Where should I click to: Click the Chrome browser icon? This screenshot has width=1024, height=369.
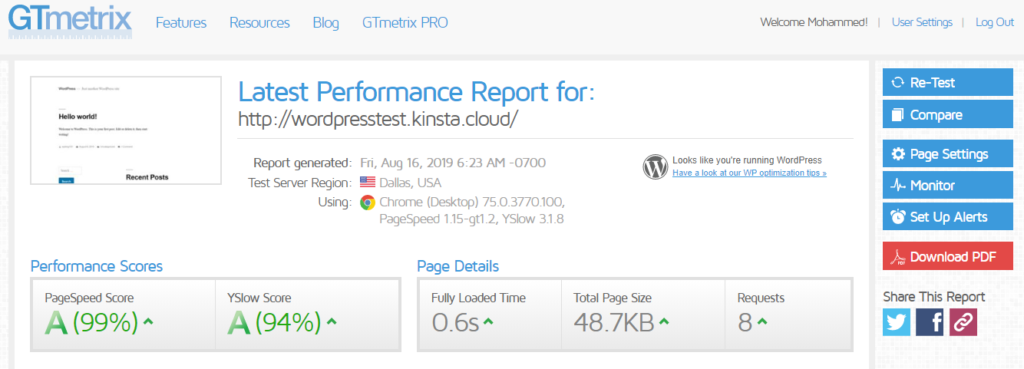(x=367, y=202)
